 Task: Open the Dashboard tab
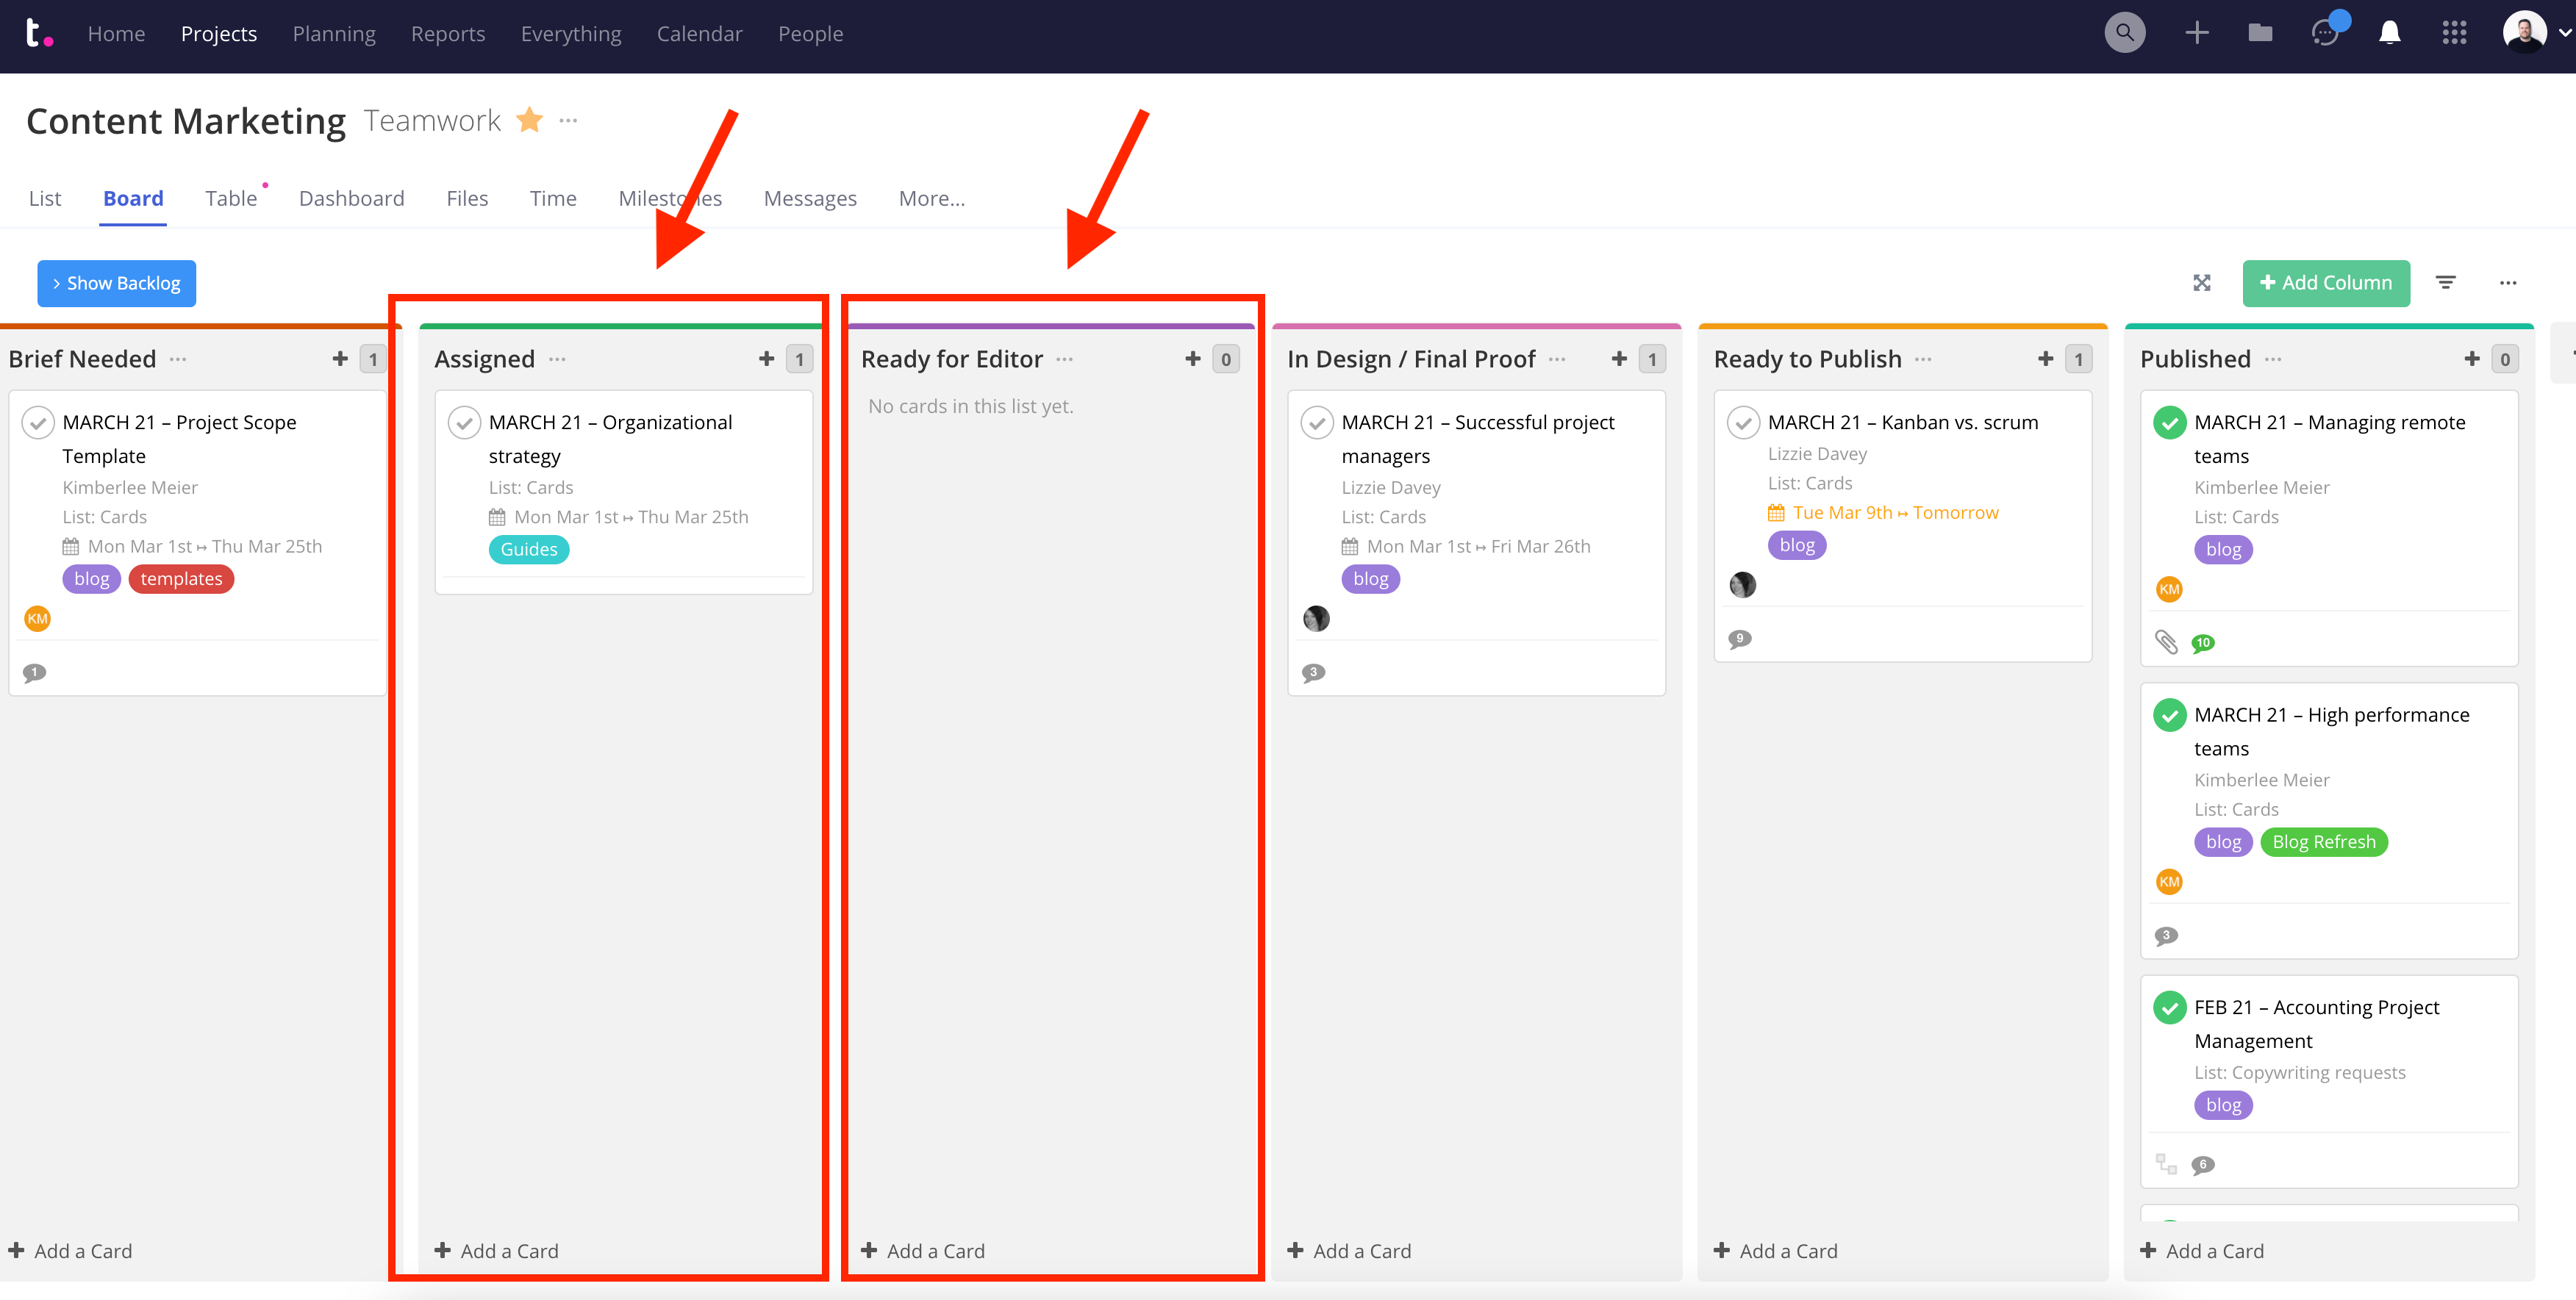[351, 198]
